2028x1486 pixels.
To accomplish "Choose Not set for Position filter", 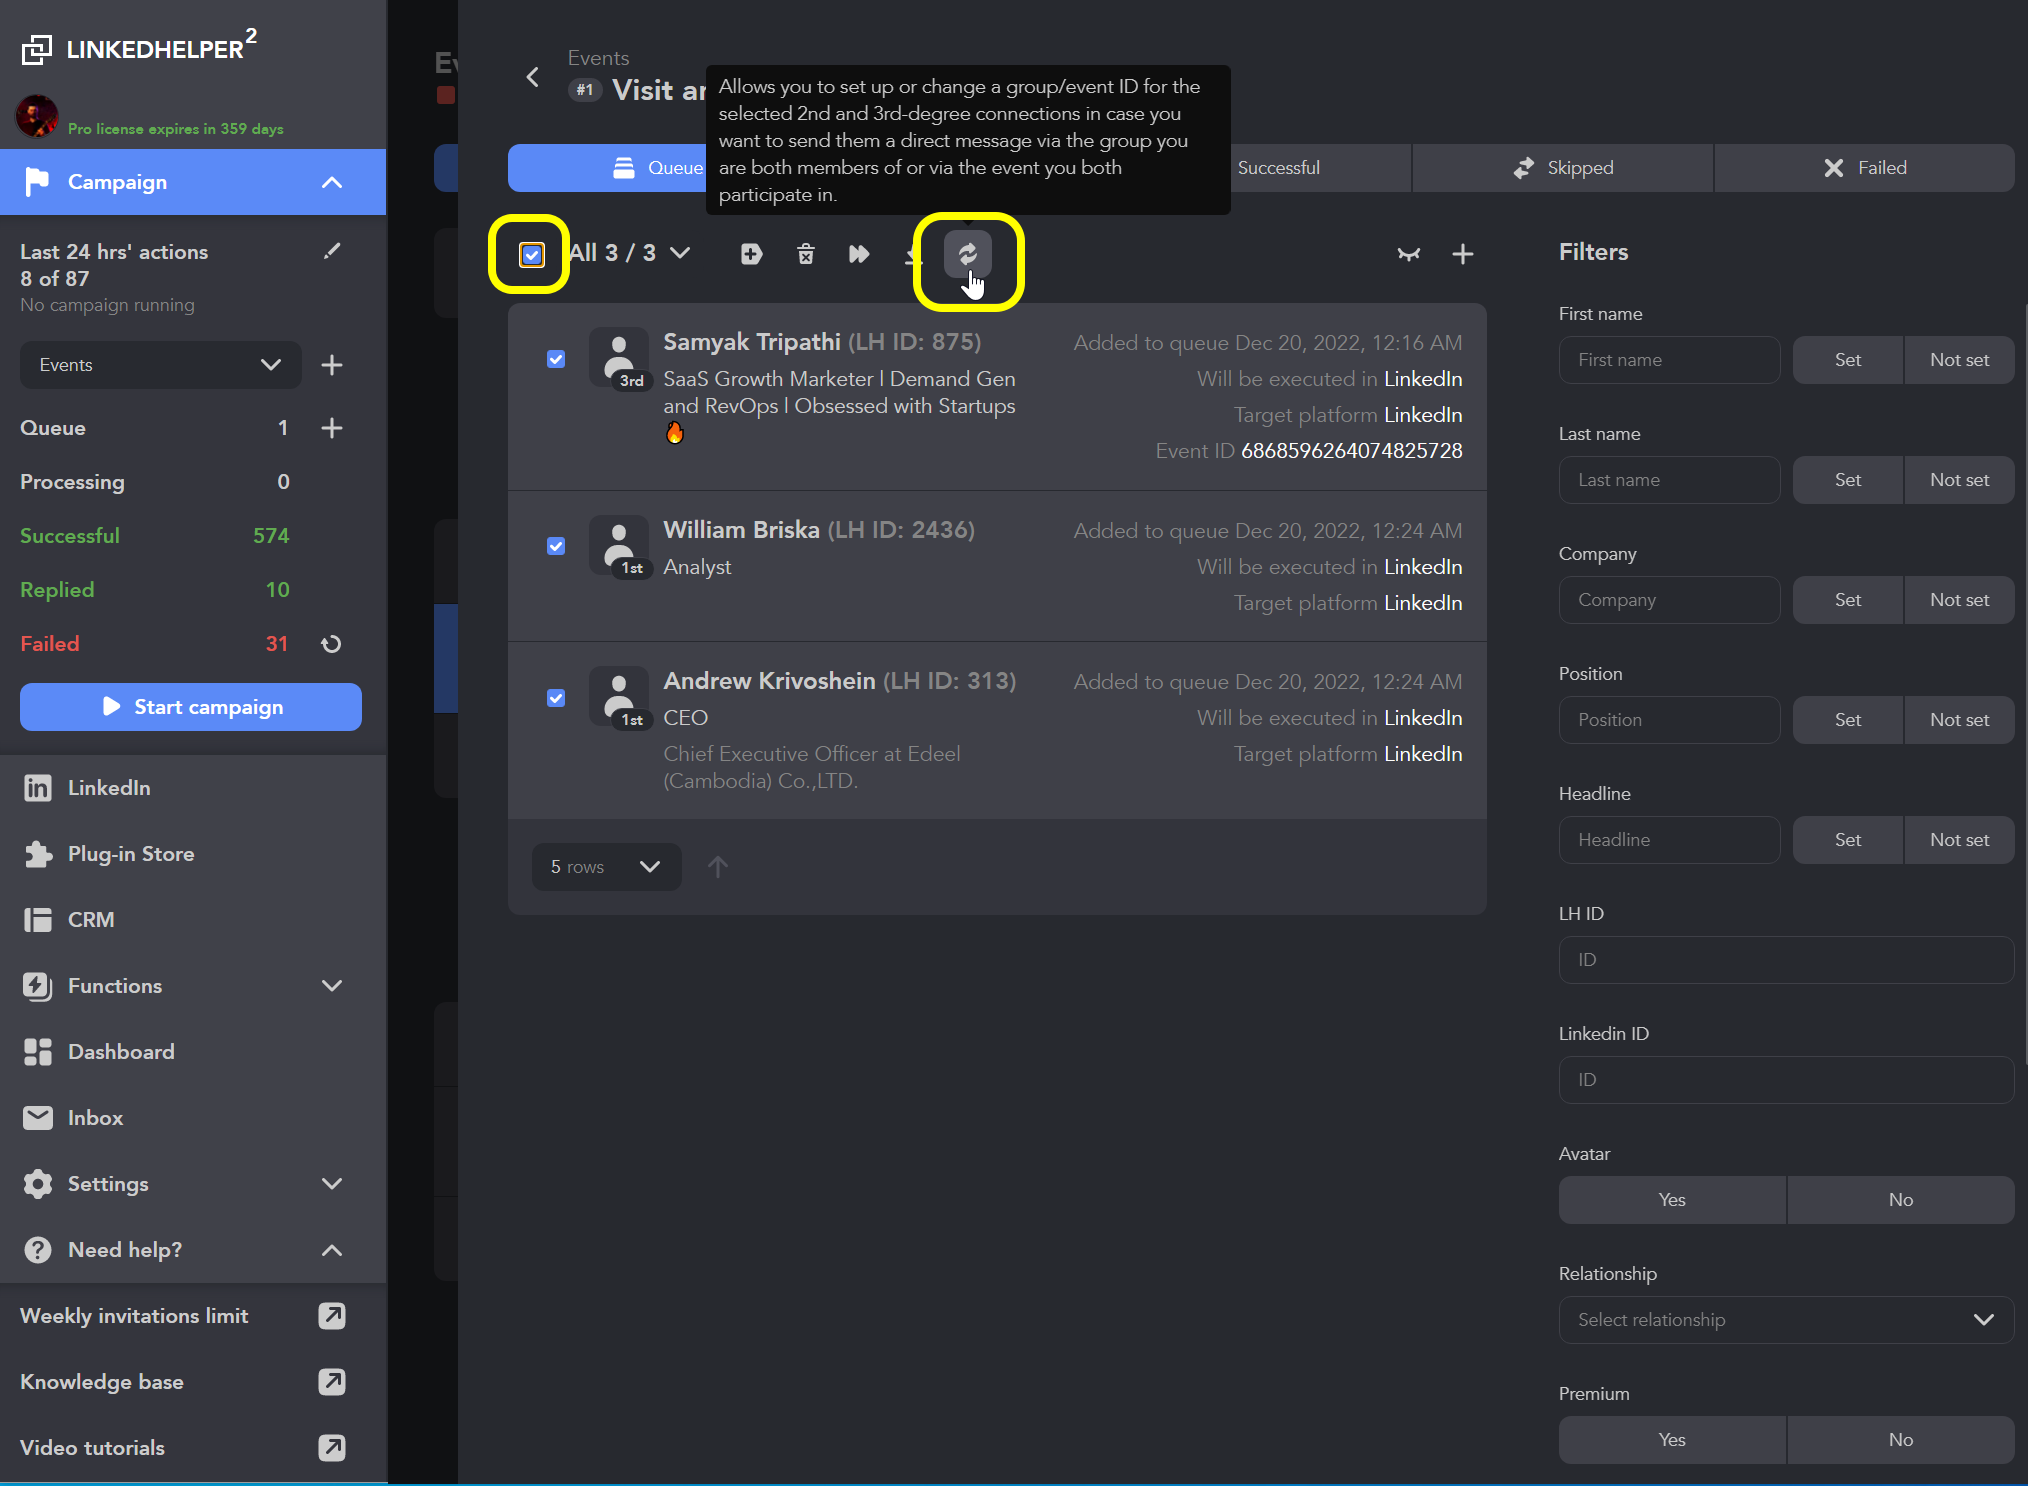I will point(1959,720).
